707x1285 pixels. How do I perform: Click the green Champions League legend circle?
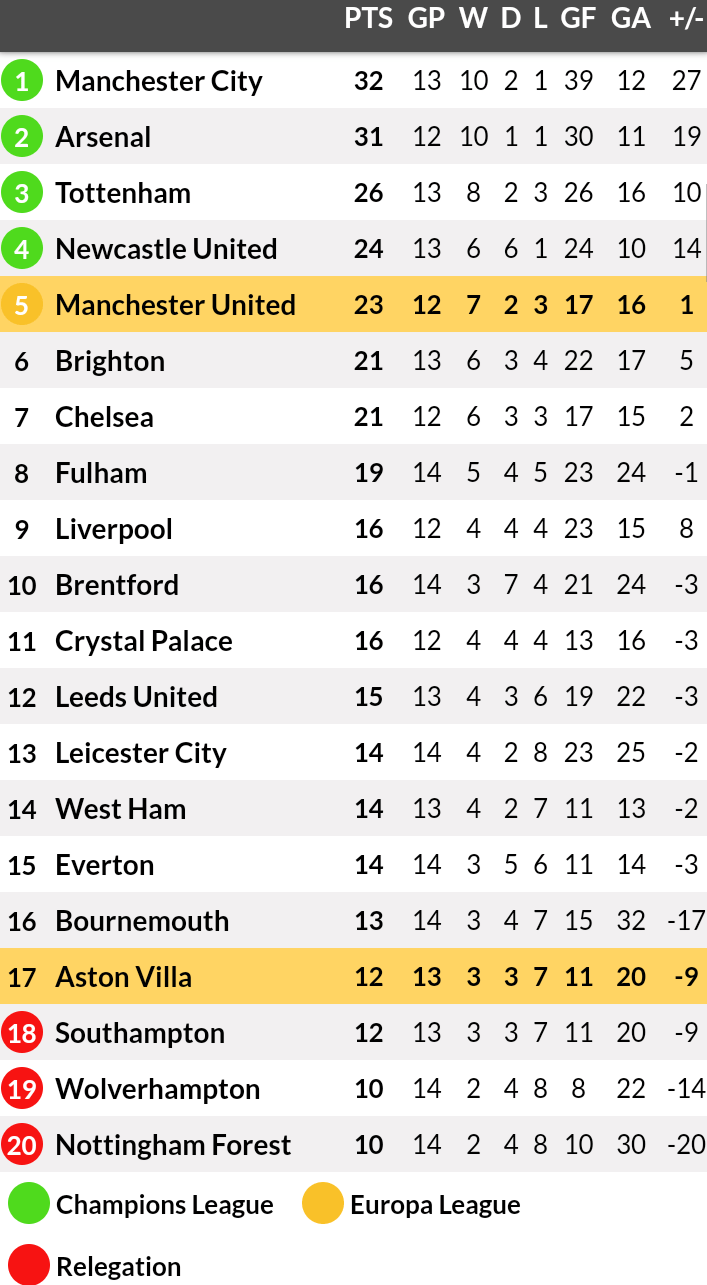pos(29,1204)
